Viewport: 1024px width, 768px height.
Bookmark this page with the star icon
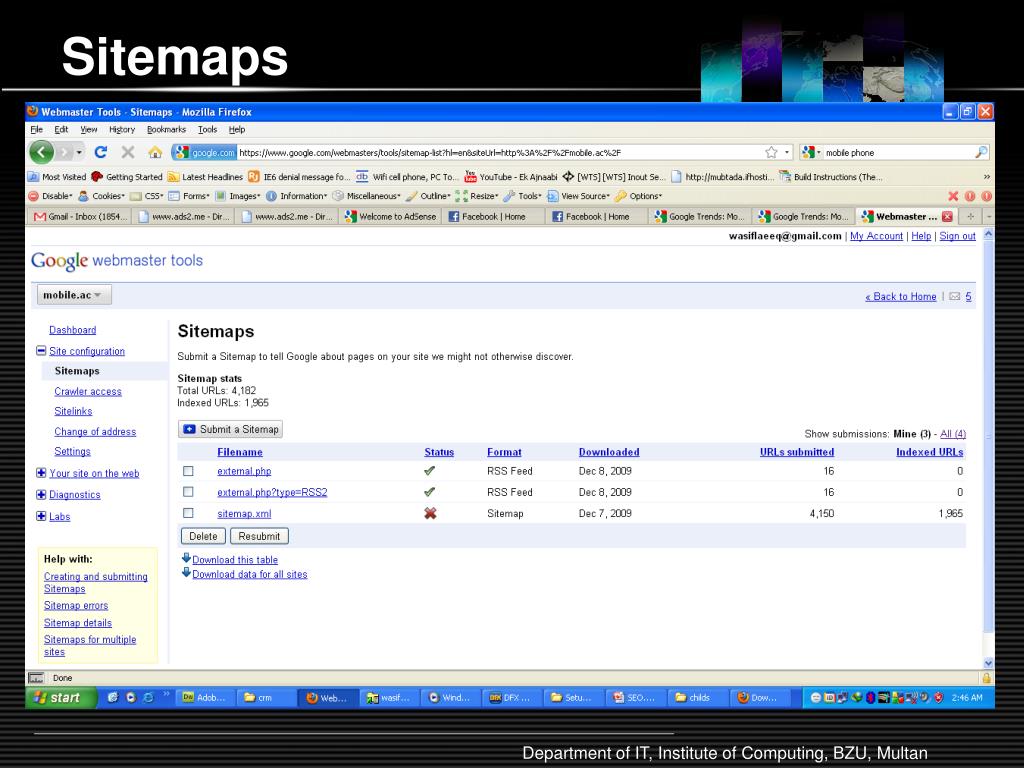click(x=771, y=152)
